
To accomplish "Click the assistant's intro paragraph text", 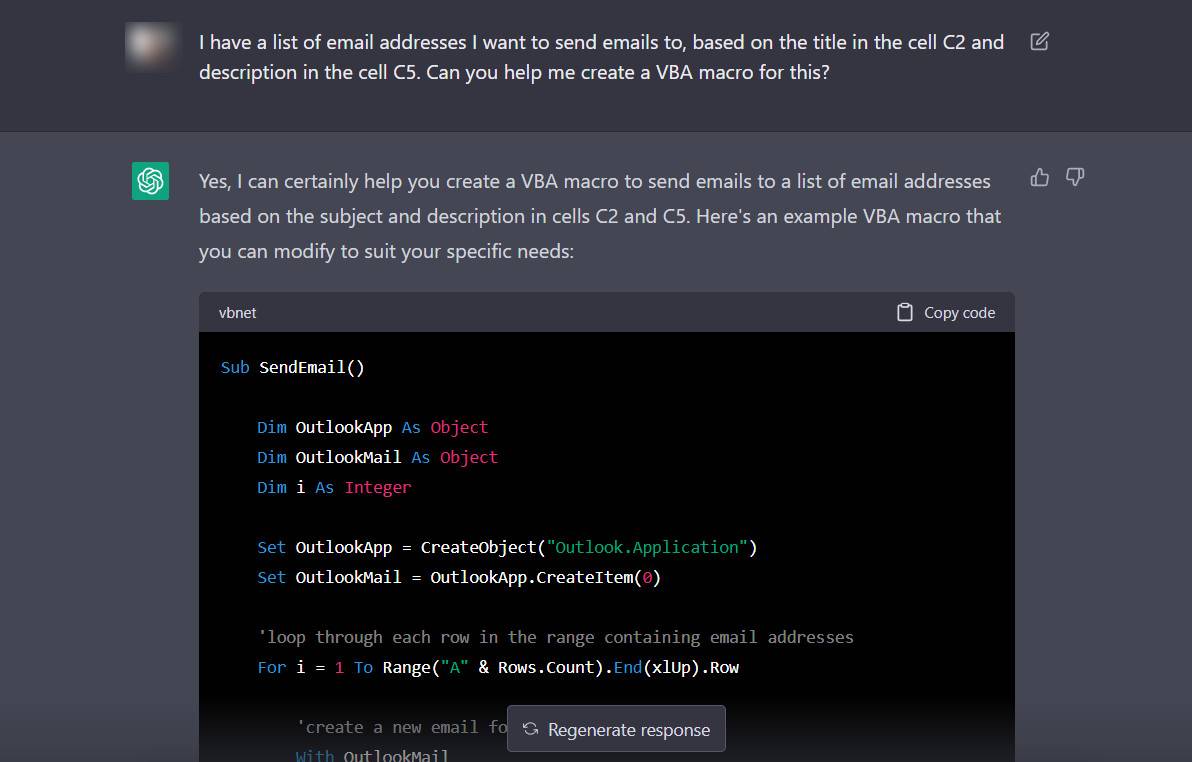I will (600, 216).
